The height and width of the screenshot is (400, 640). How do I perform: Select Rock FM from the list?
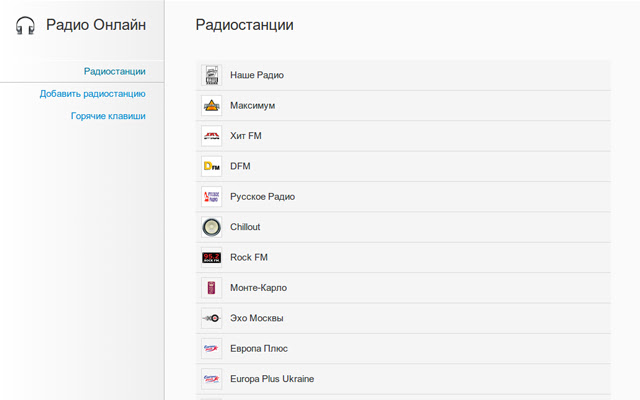pos(249,257)
